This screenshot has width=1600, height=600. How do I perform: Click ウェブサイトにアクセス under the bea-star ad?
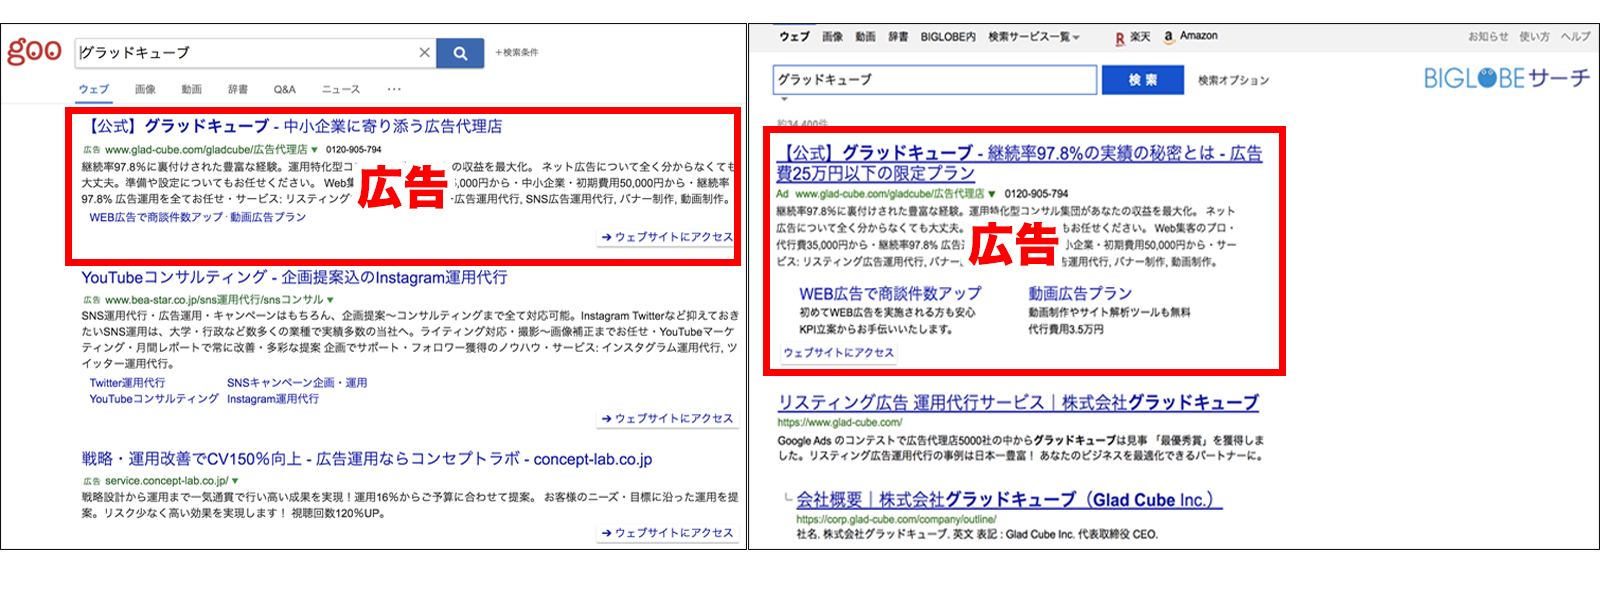[667, 418]
